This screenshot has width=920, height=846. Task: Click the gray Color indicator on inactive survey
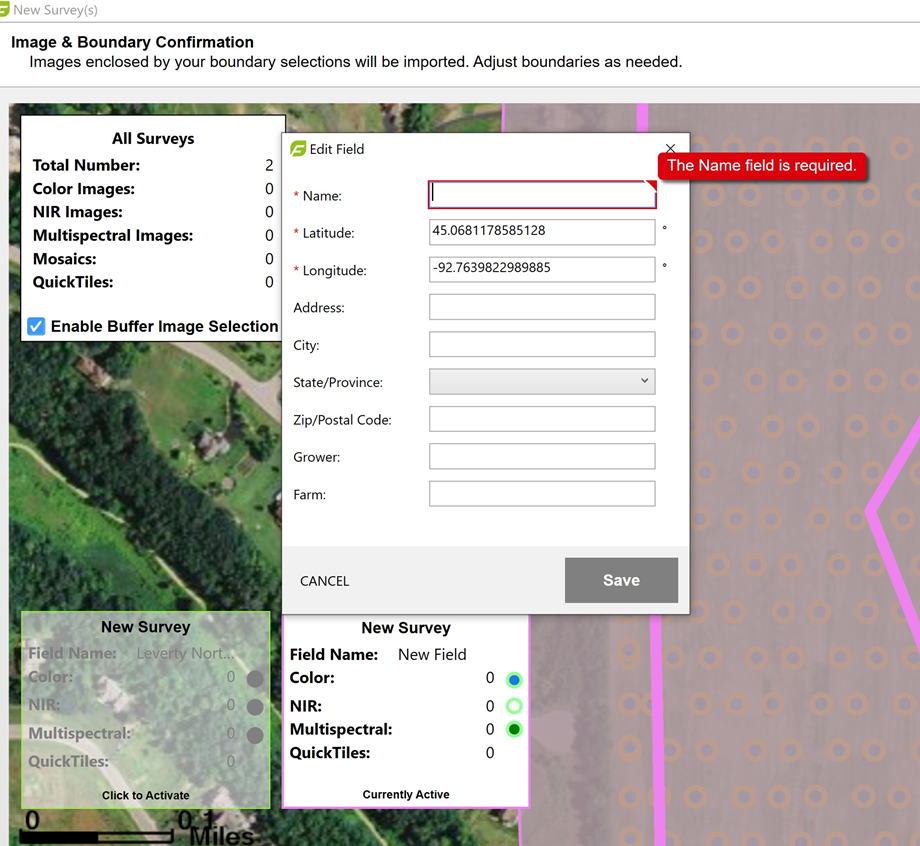point(255,679)
